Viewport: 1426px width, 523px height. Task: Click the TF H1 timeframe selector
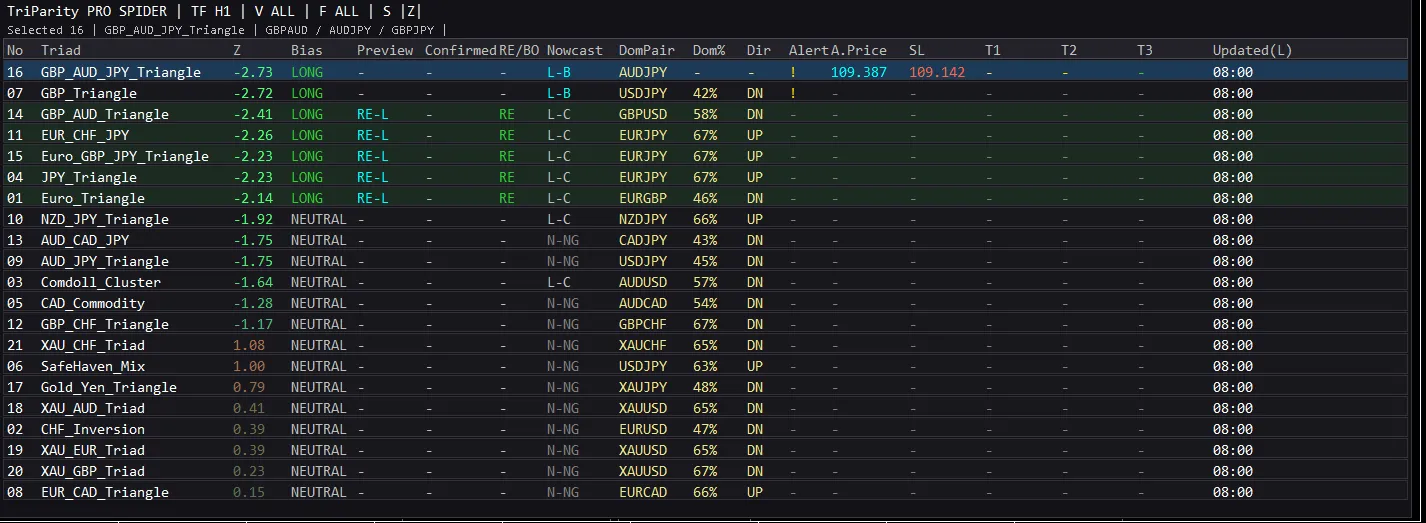coord(210,12)
